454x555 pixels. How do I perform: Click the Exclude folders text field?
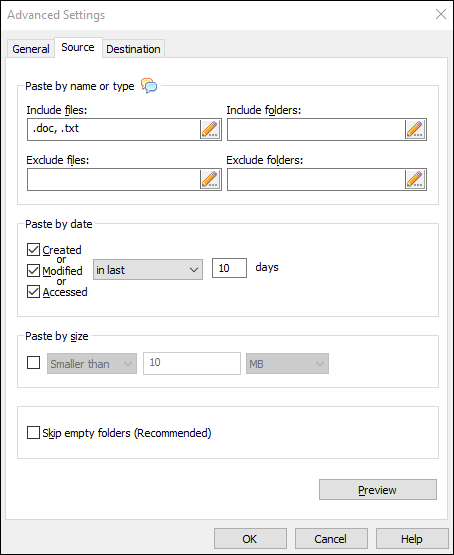316,179
